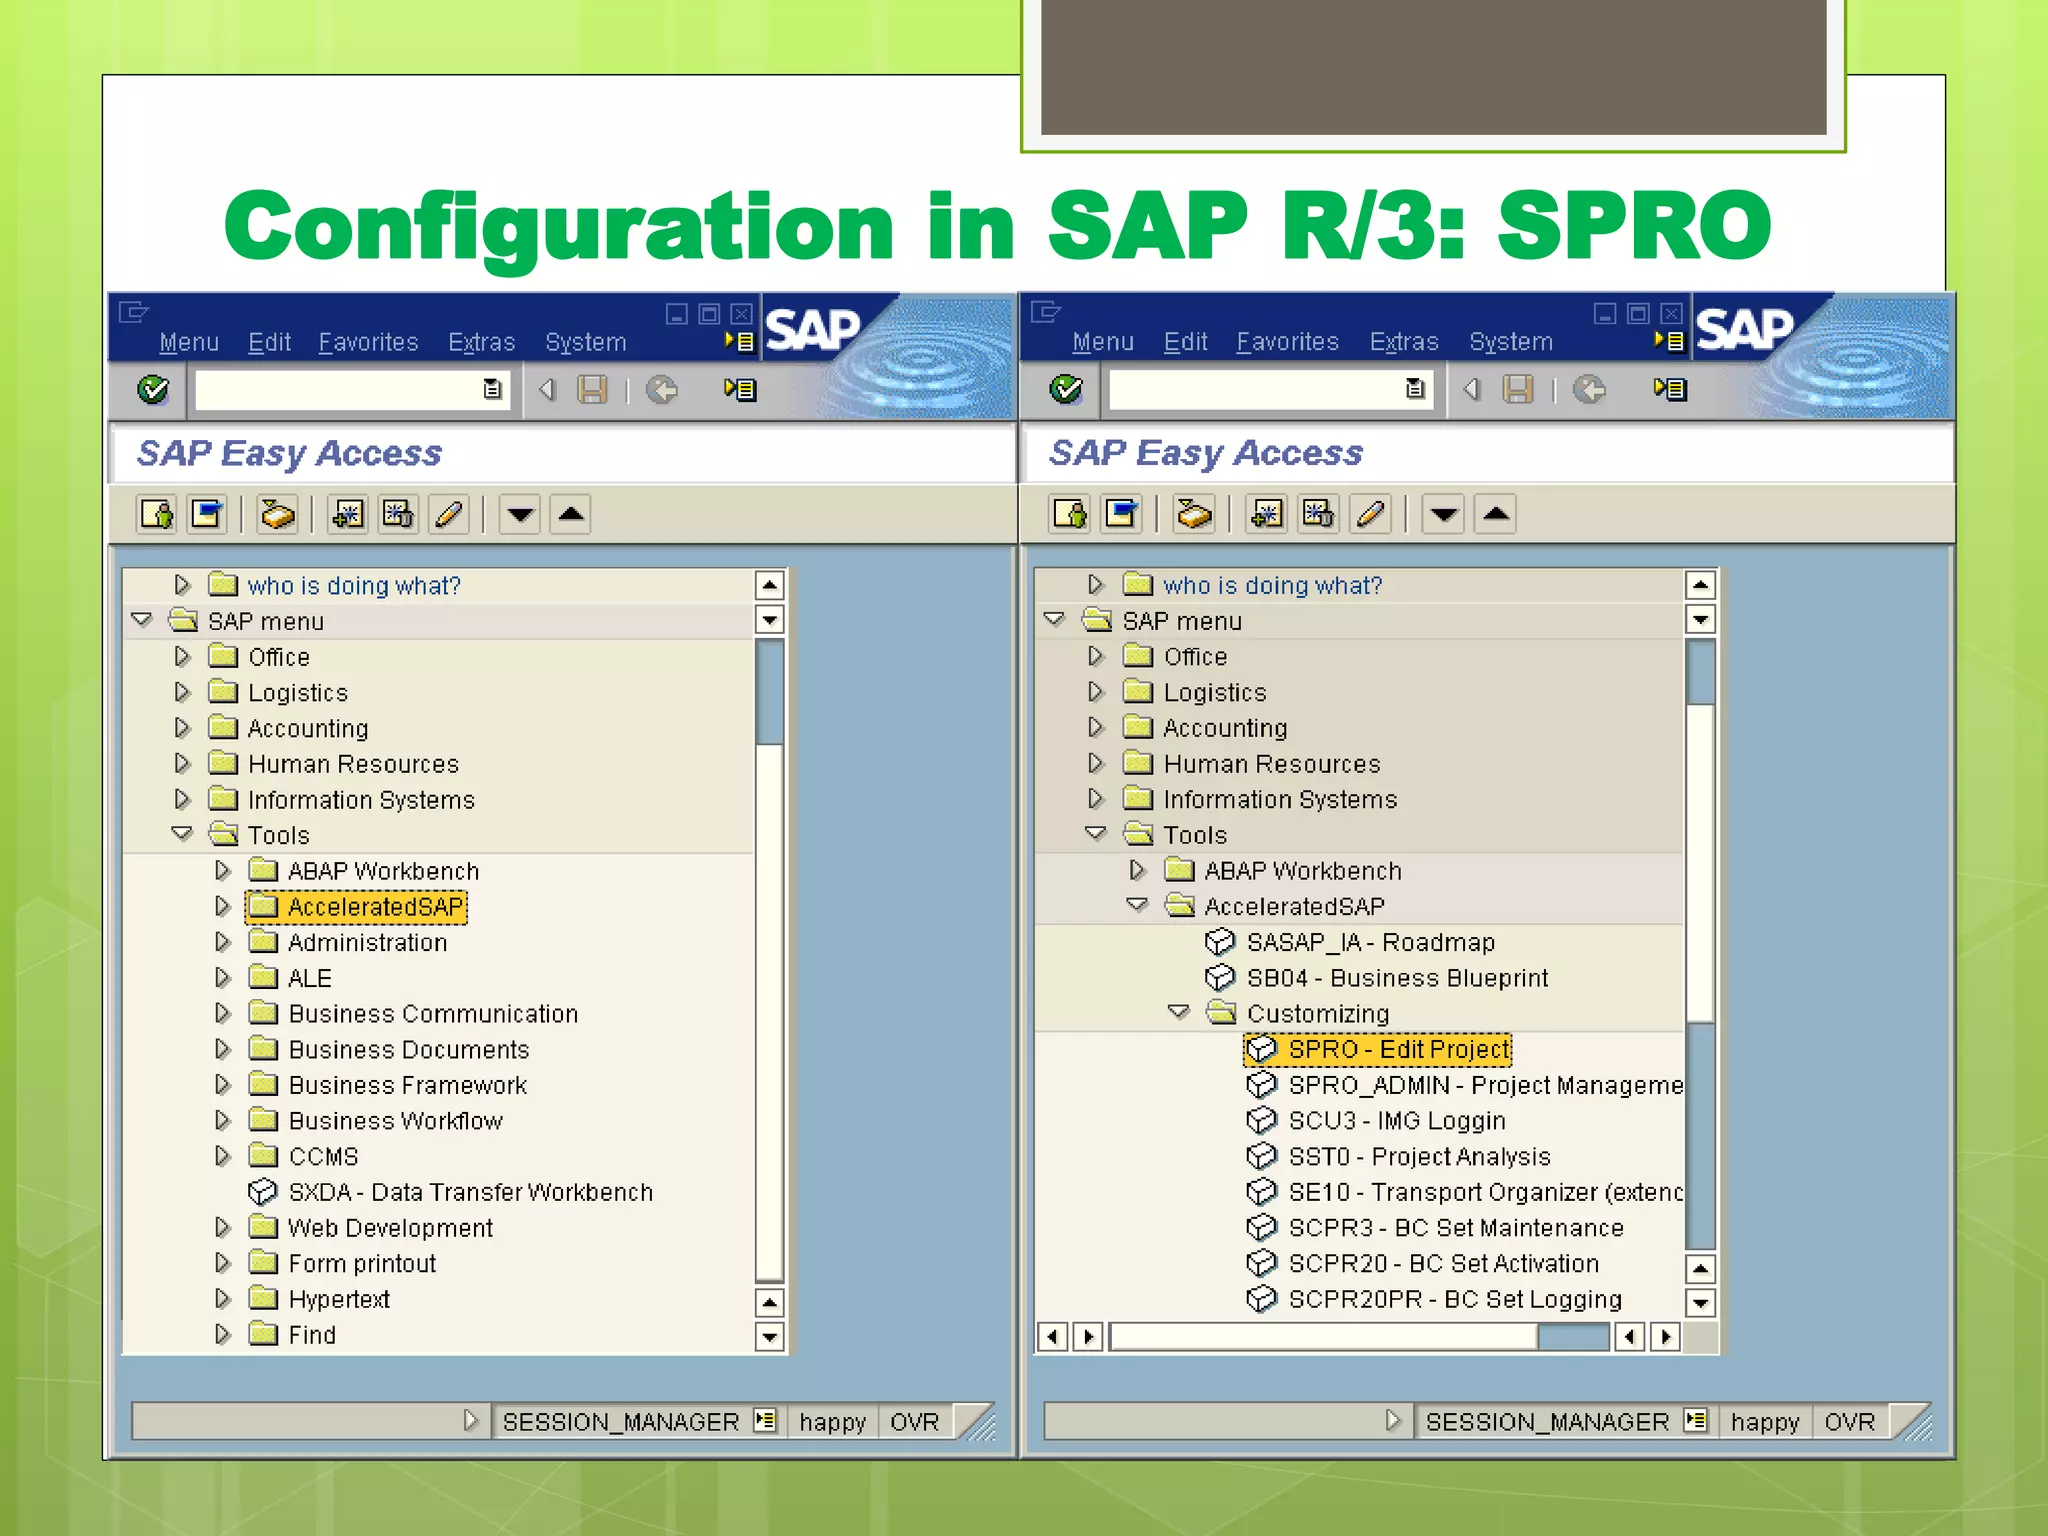Click move favorites up arrow in left window
Viewport: 2048px width, 1536px height.
(x=571, y=515)
